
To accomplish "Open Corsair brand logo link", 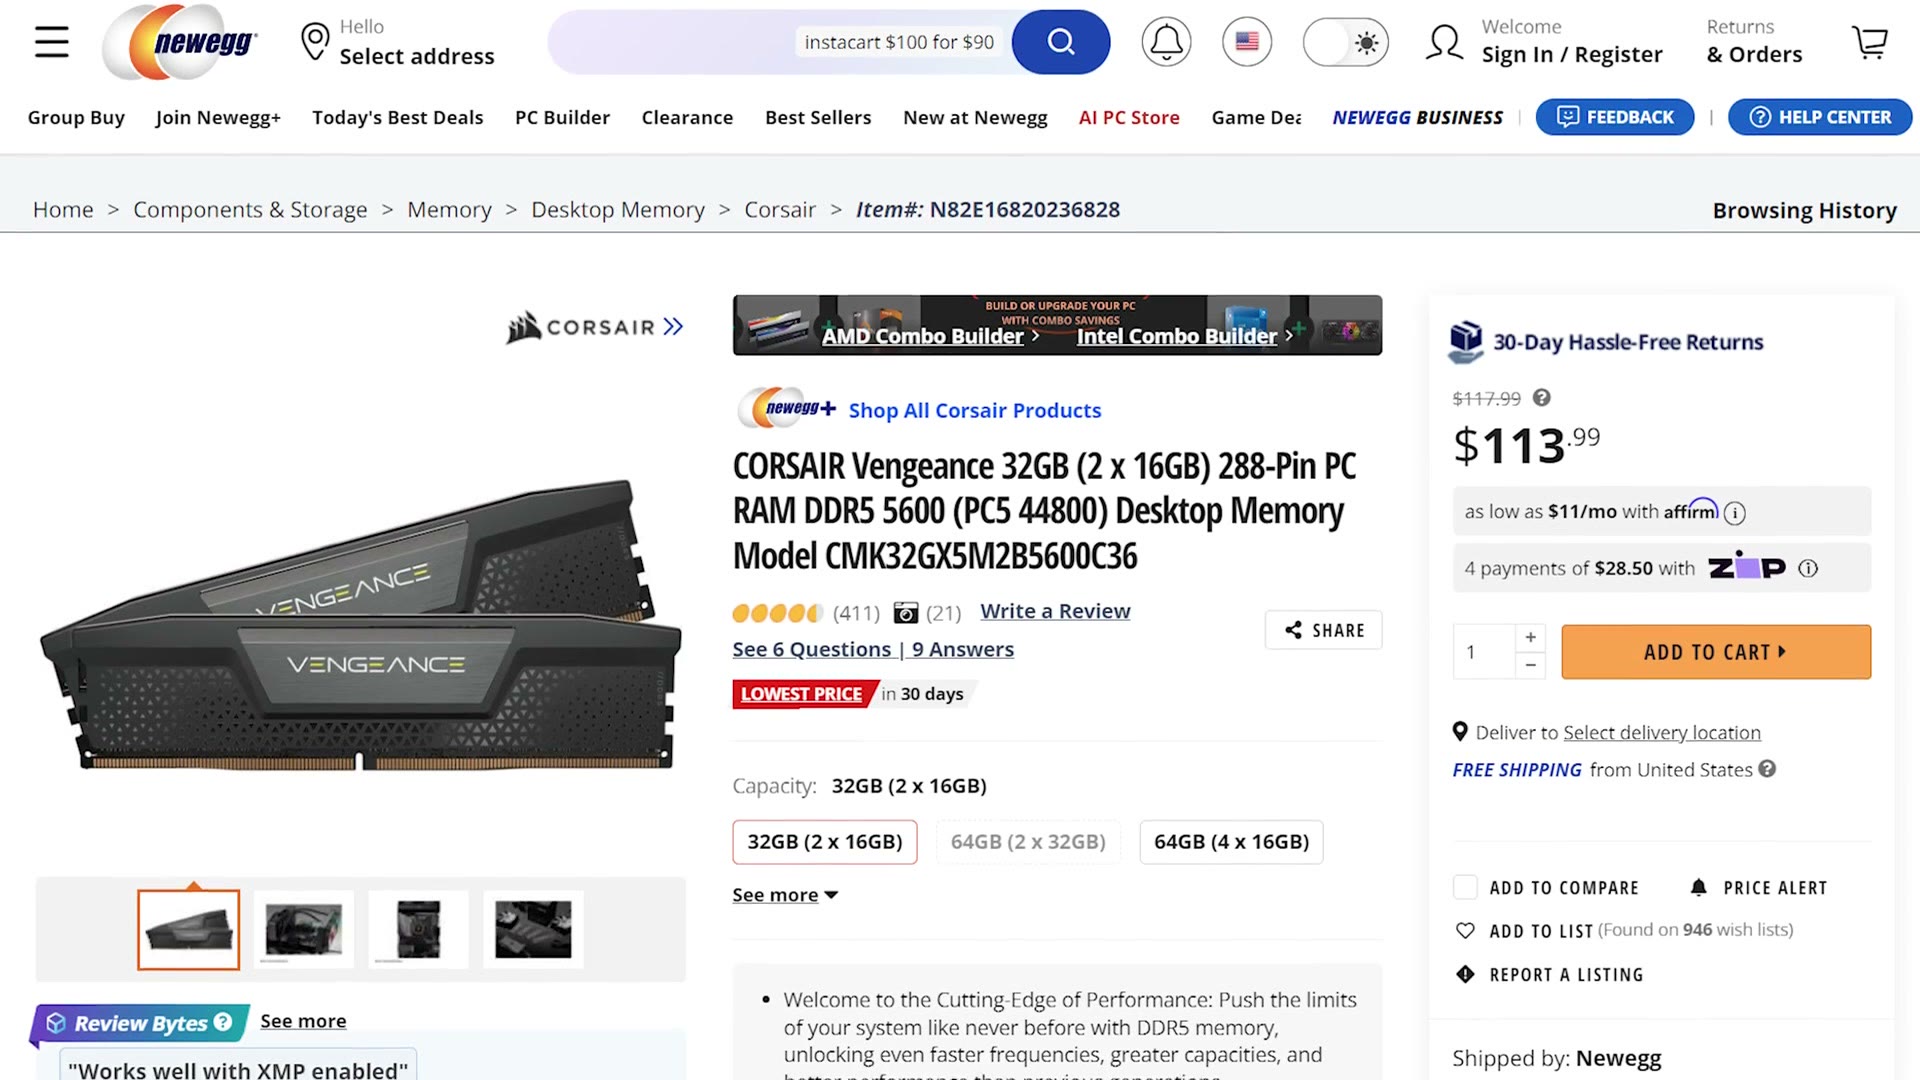I will coord(595,327).
